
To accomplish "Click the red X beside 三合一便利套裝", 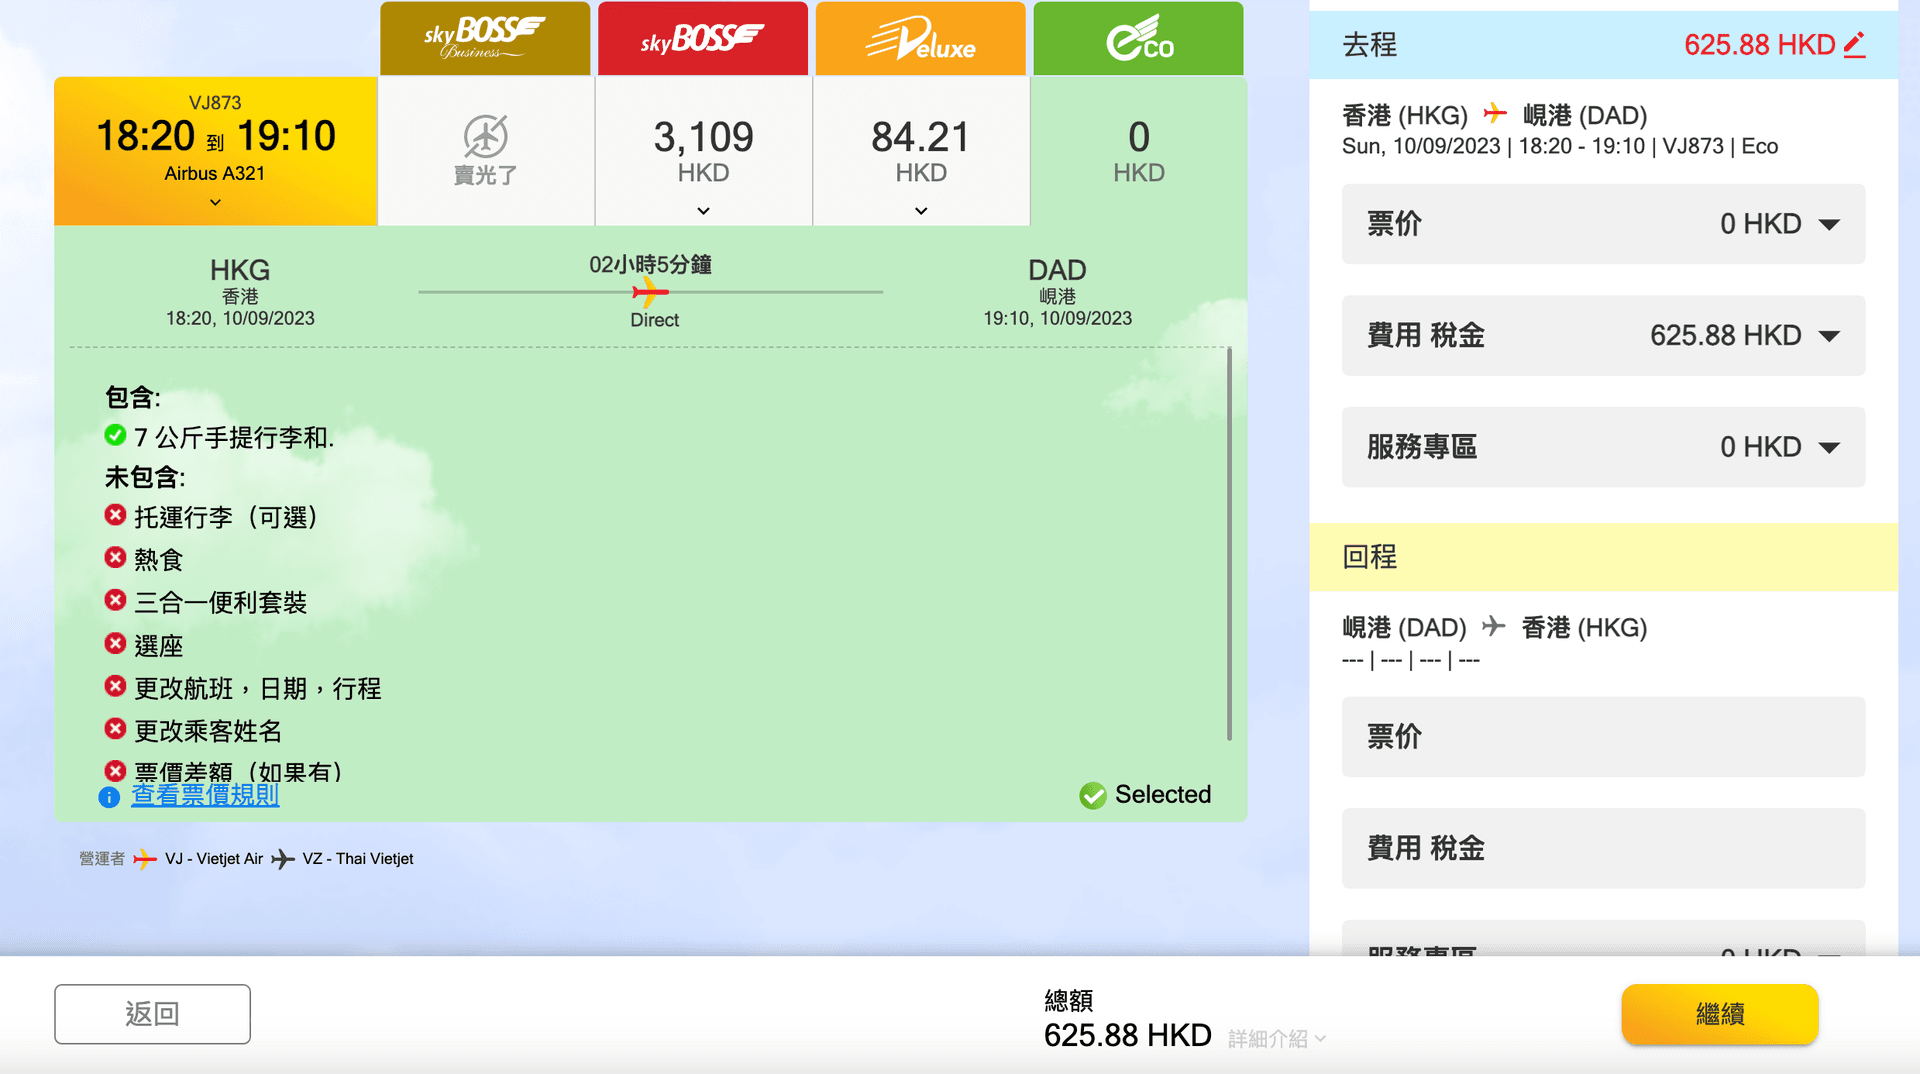I will pyautogui.click(x=115, y=600).
